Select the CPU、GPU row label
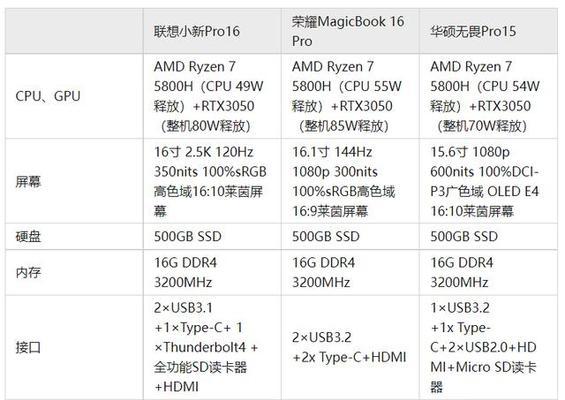 74,96
